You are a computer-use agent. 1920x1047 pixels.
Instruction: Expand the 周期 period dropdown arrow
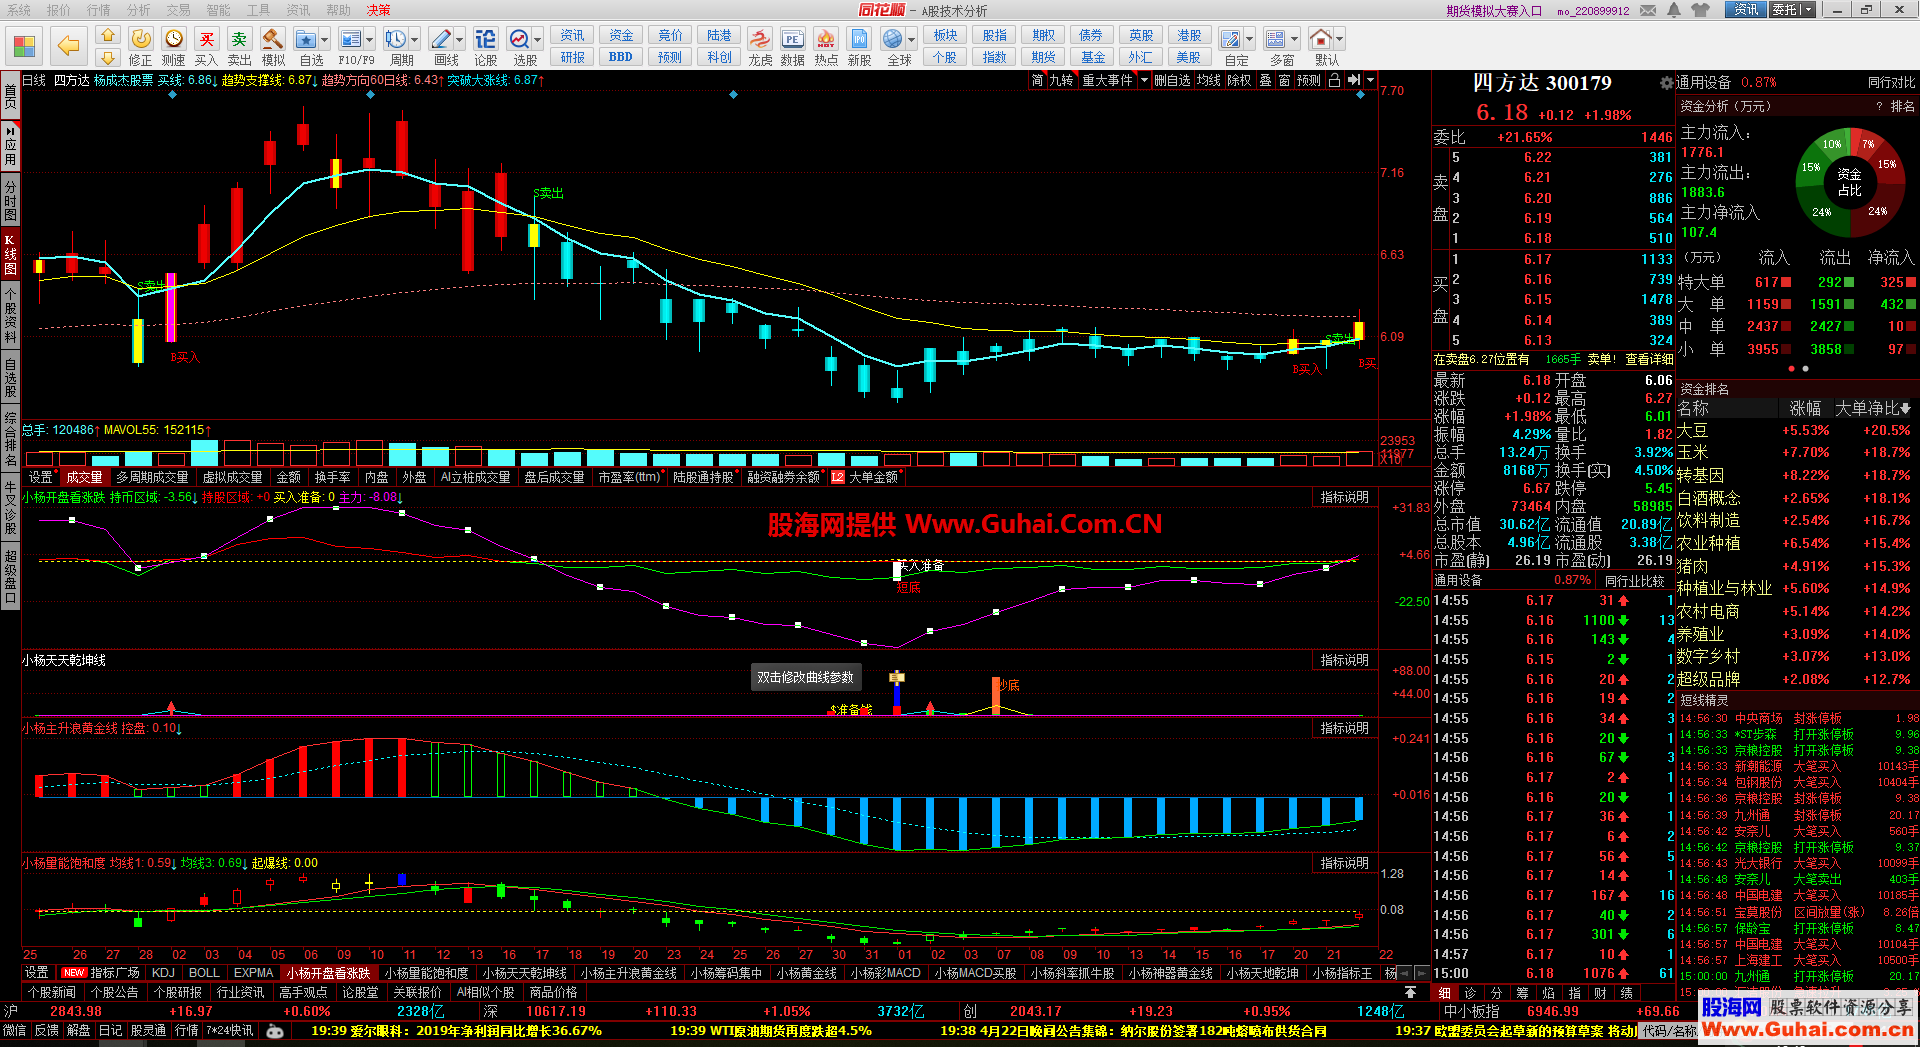[x=415, y=39]
